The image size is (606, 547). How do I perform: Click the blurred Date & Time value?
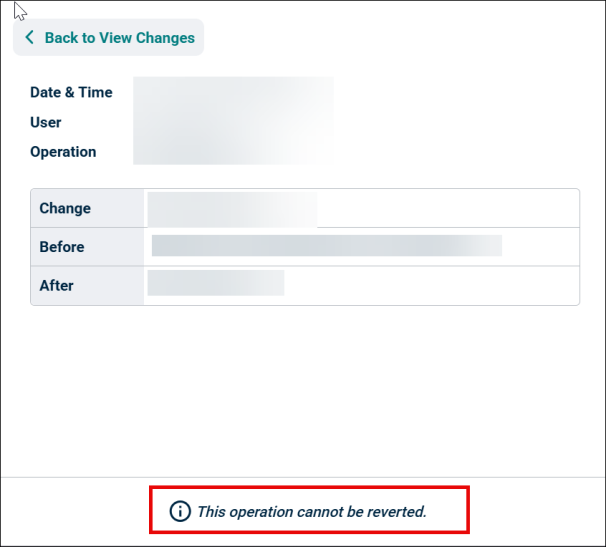[233, 92]
